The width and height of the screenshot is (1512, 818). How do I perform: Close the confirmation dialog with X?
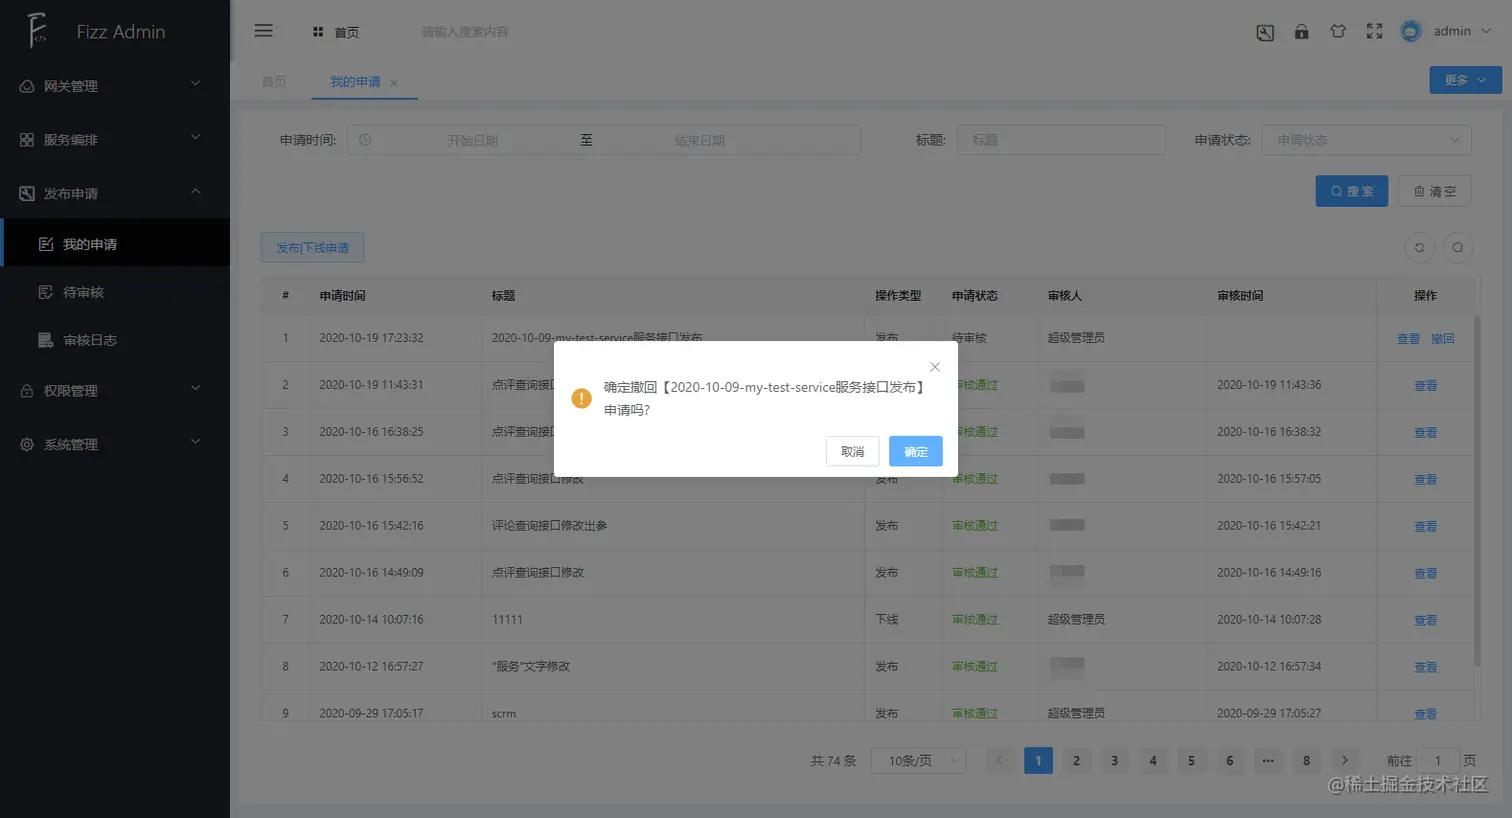[x=935, y=367]
